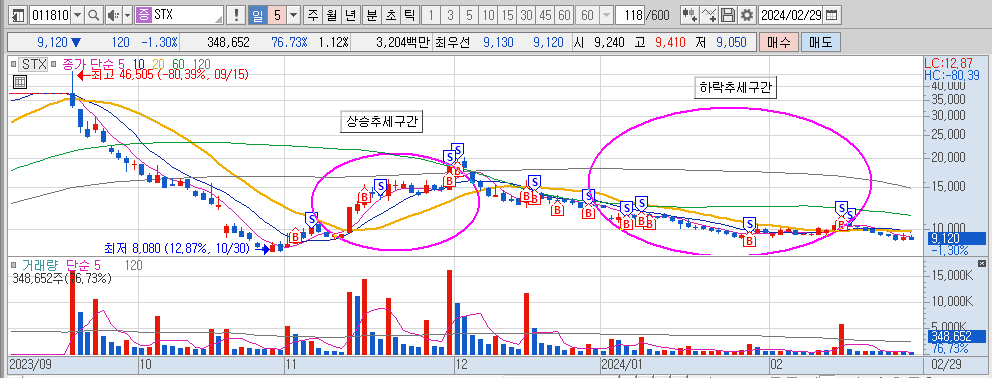
Task: Click the 3 interval button
Action: tap(449, 15)
